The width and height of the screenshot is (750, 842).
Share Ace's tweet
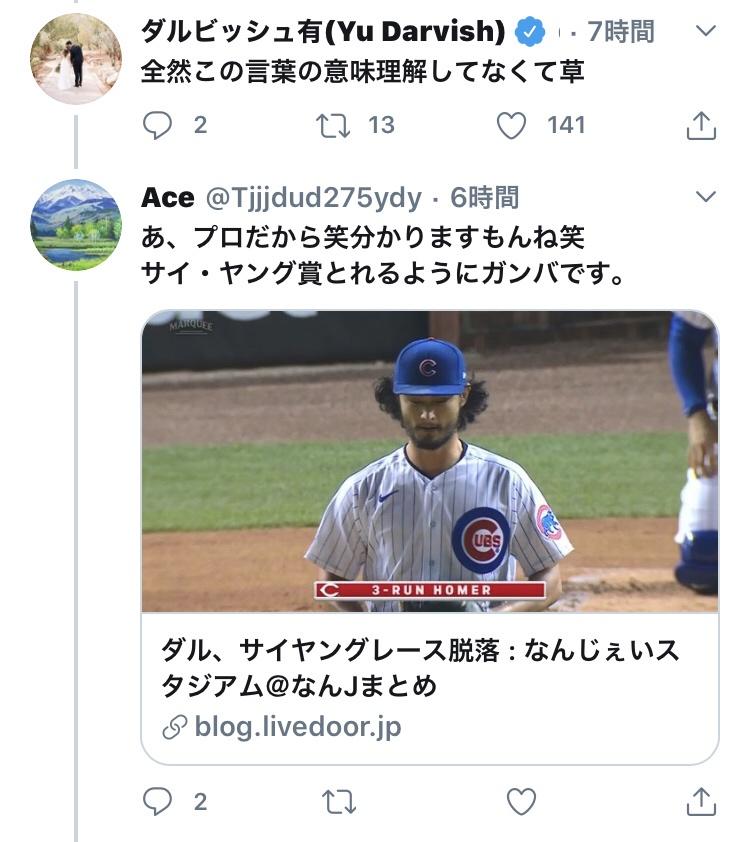pyautogui.click(x=701, y=801)
